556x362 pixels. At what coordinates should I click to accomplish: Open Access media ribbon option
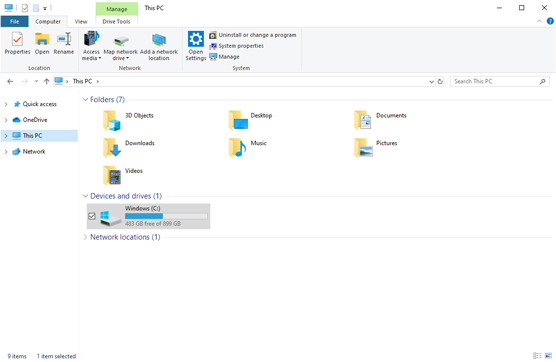coord(91,46)
